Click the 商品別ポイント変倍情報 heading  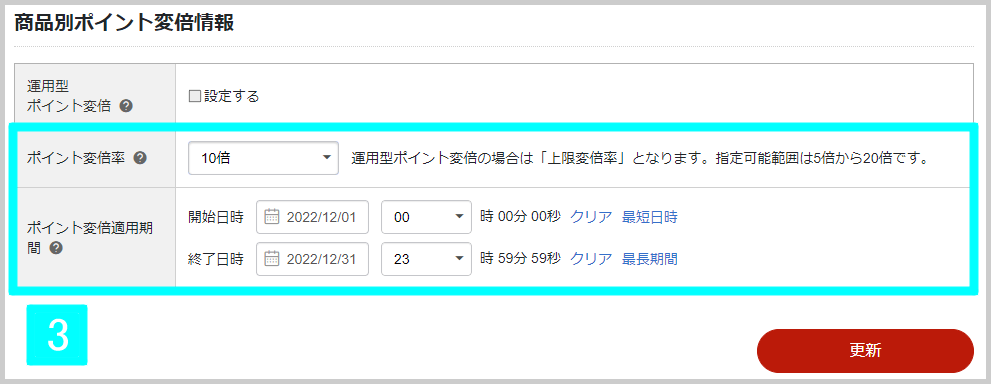coord(125,23)
